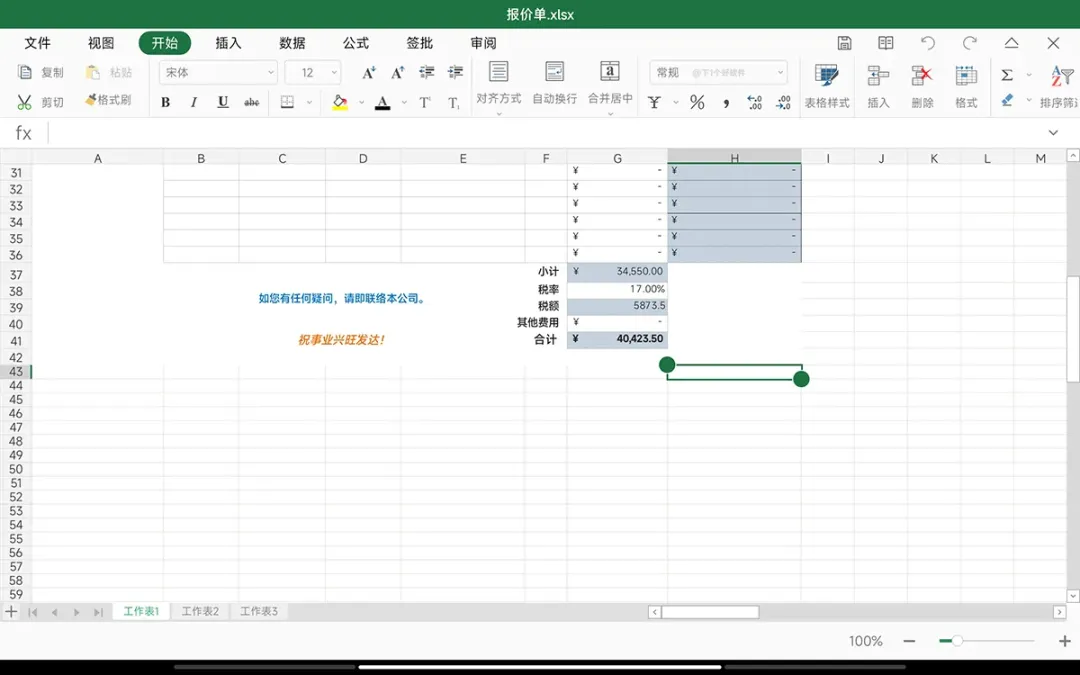Undo the last action
The height and width of the screenshot is (675, 1080).
tap(928, 43)
